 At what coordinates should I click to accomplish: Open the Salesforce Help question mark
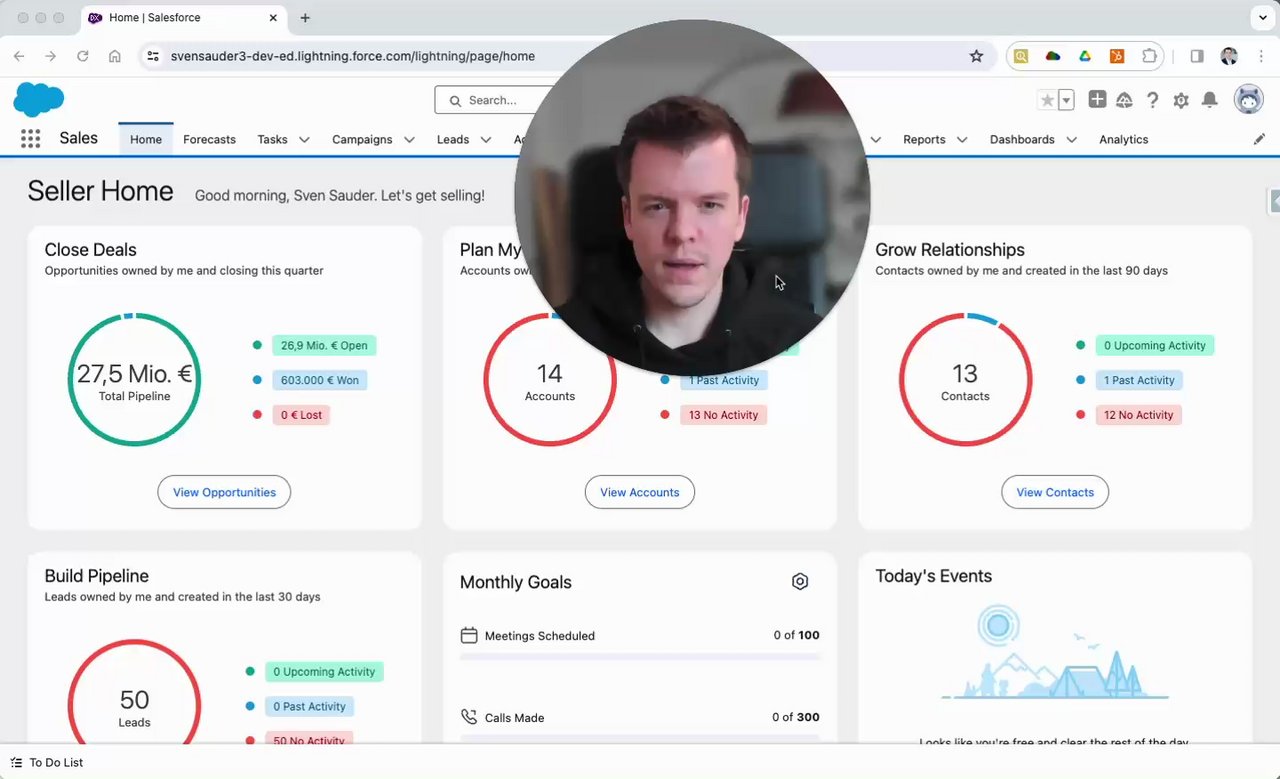pos(1152,100)
